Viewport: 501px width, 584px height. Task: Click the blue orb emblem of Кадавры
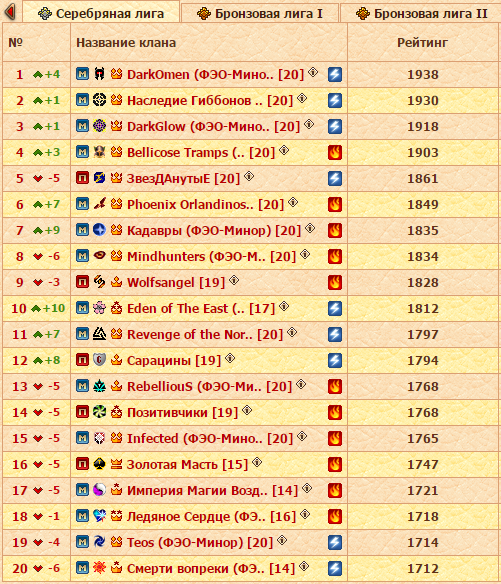(99, 230)
